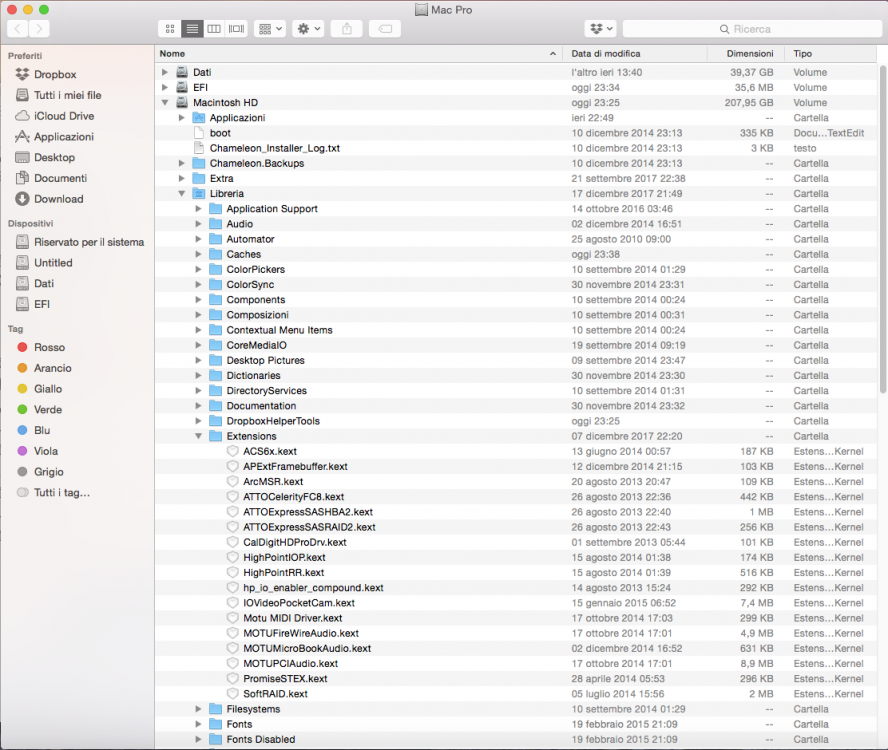The height and width of the screenshot is (750, 888).
Task: Collapse the Libreria folder
Action: coord(181,194)
